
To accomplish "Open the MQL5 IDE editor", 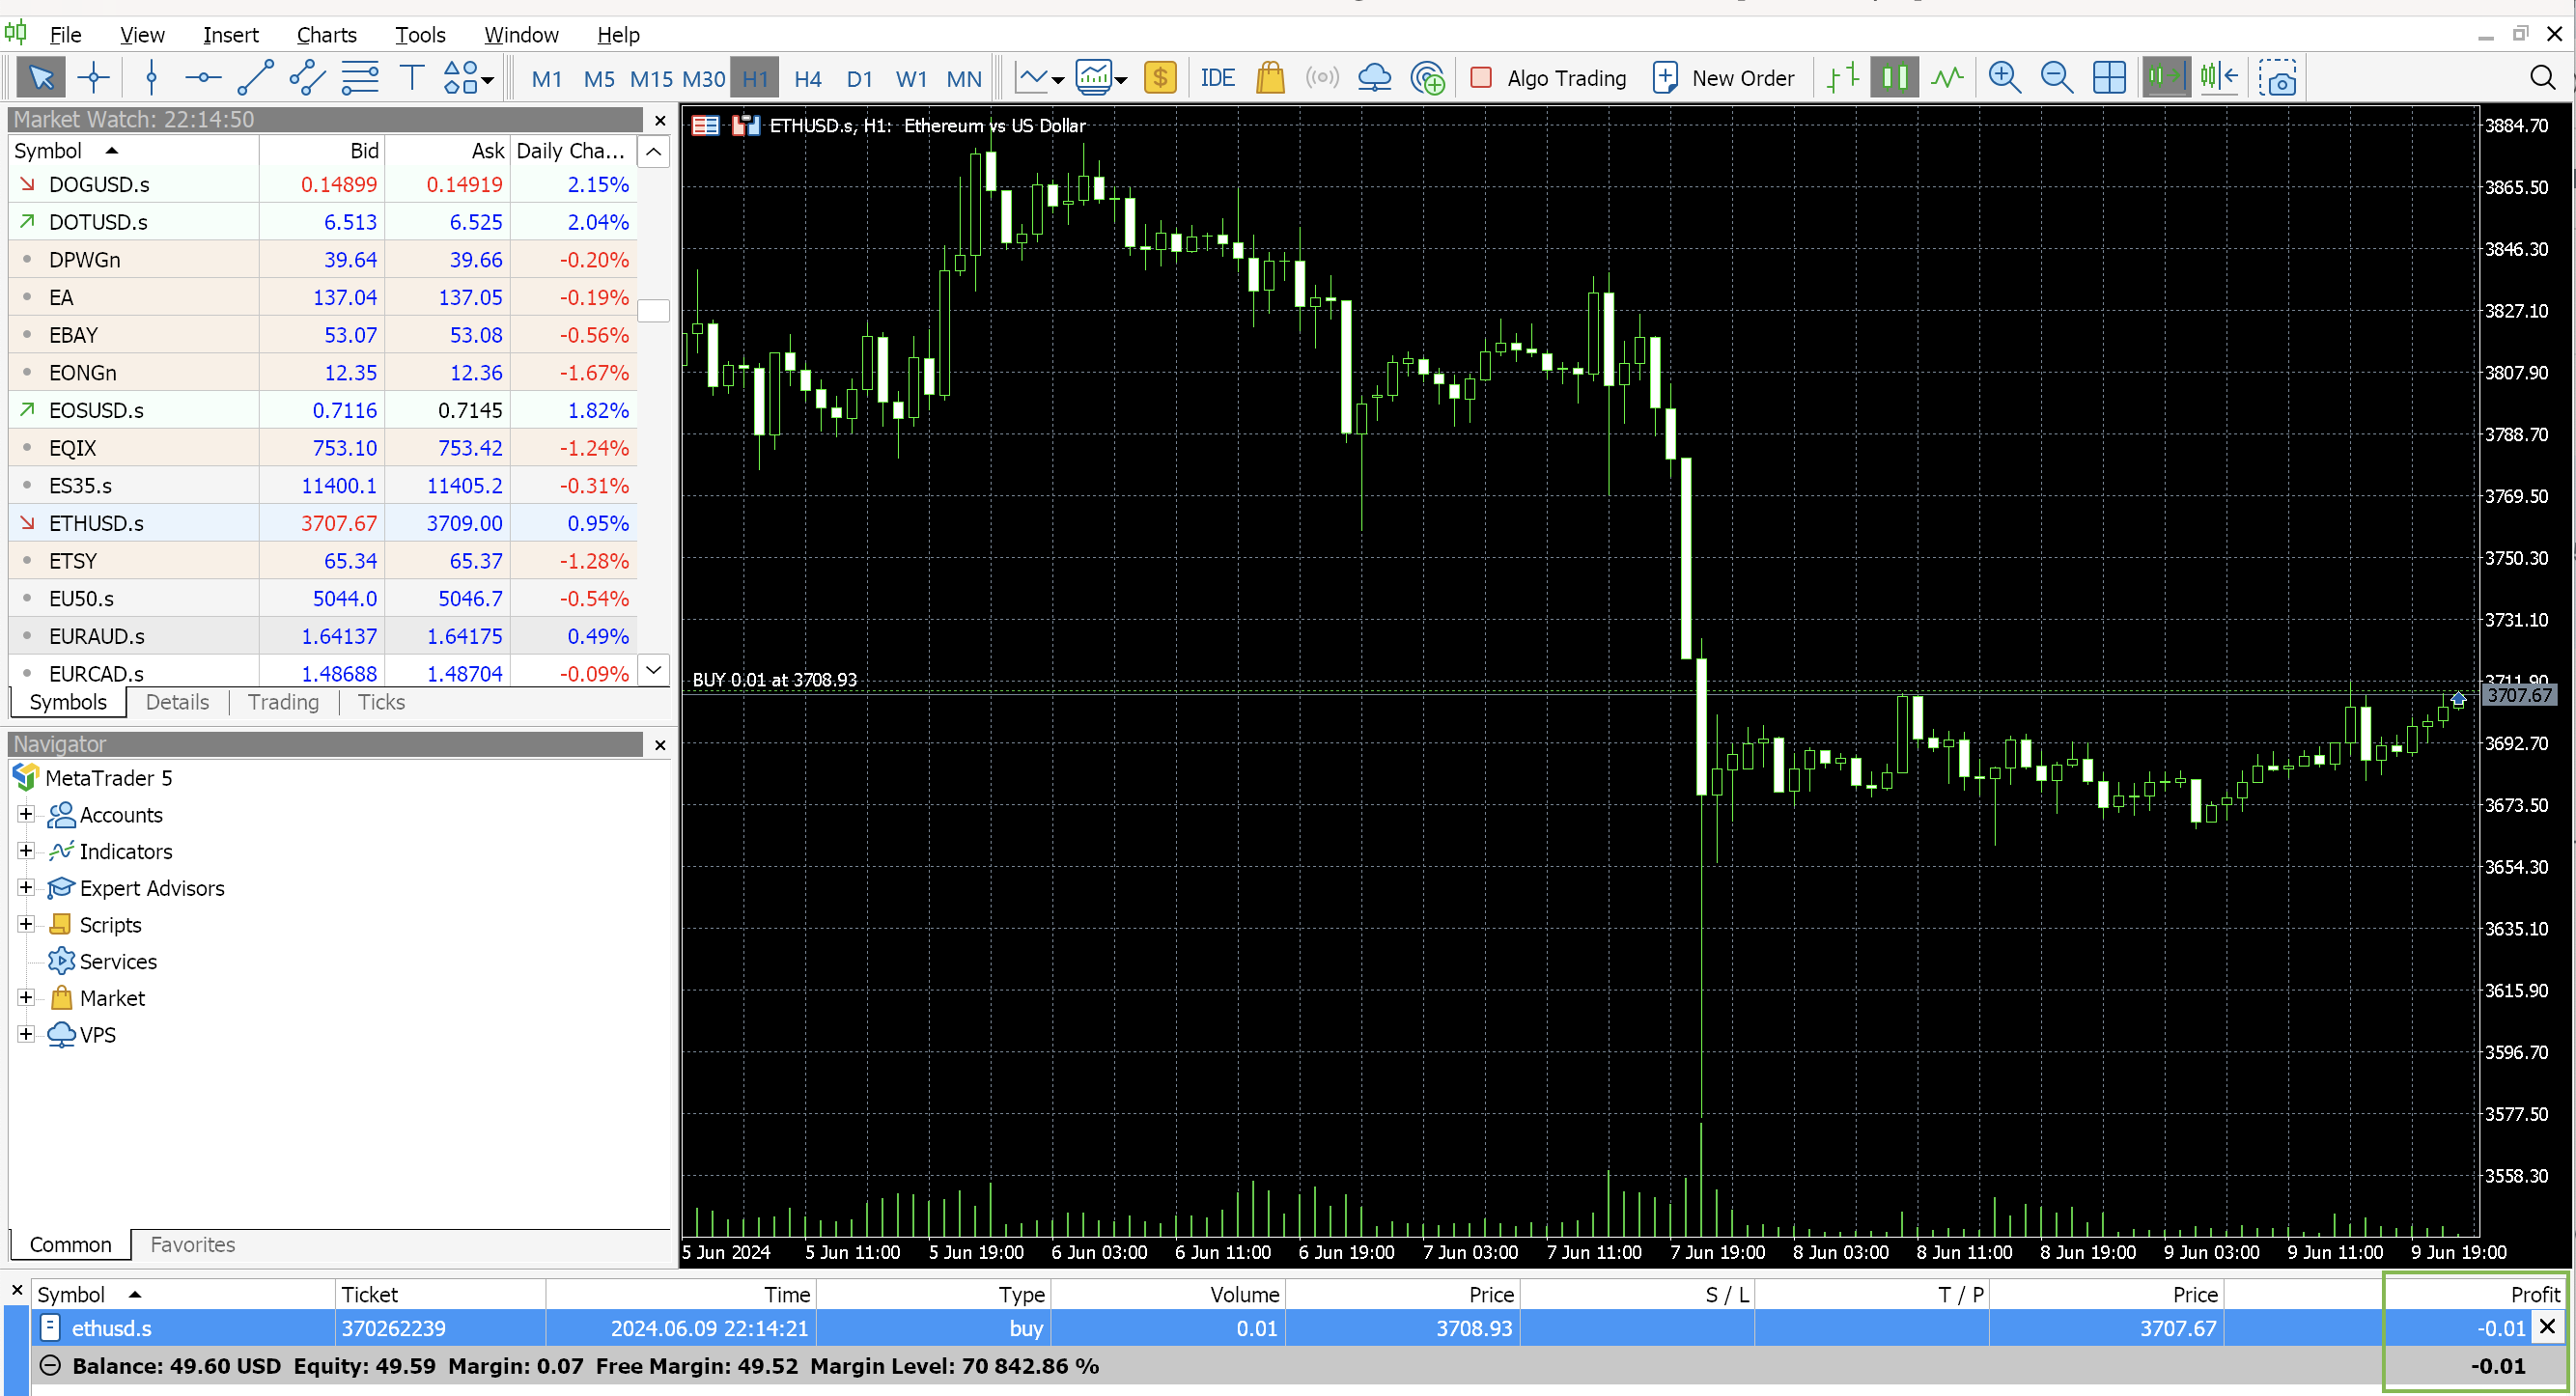I will pyautogui.click(x=1217, y=77).
